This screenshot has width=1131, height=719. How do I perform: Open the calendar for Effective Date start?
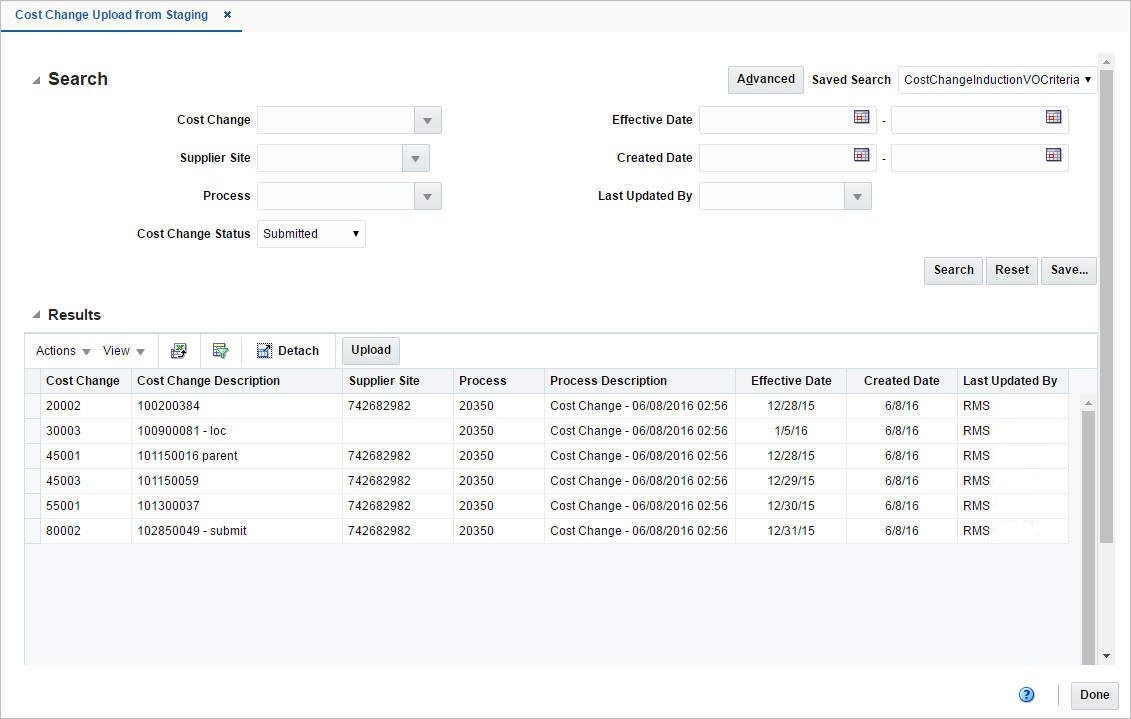pos(861,117)
